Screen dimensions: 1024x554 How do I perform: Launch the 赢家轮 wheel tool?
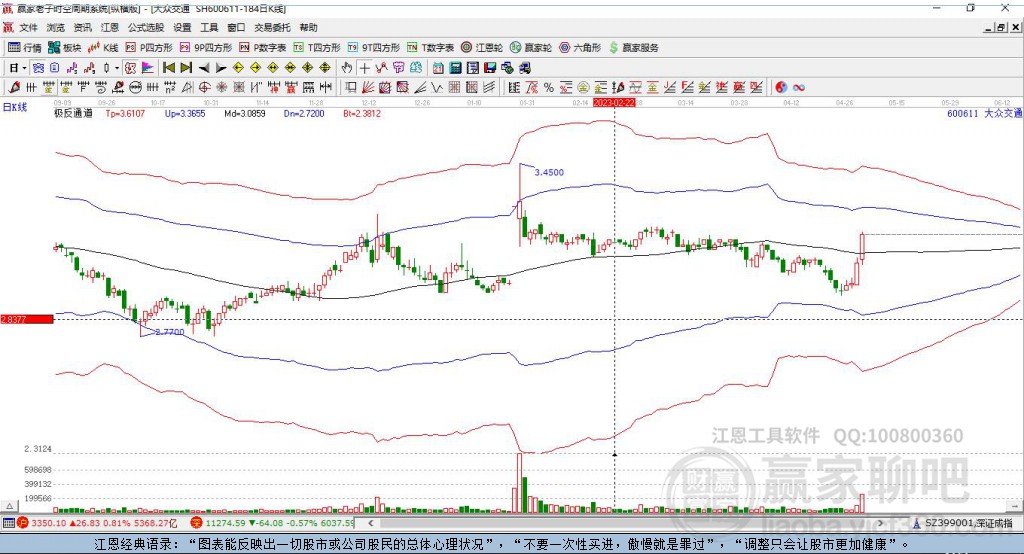(x=531, y=48)
